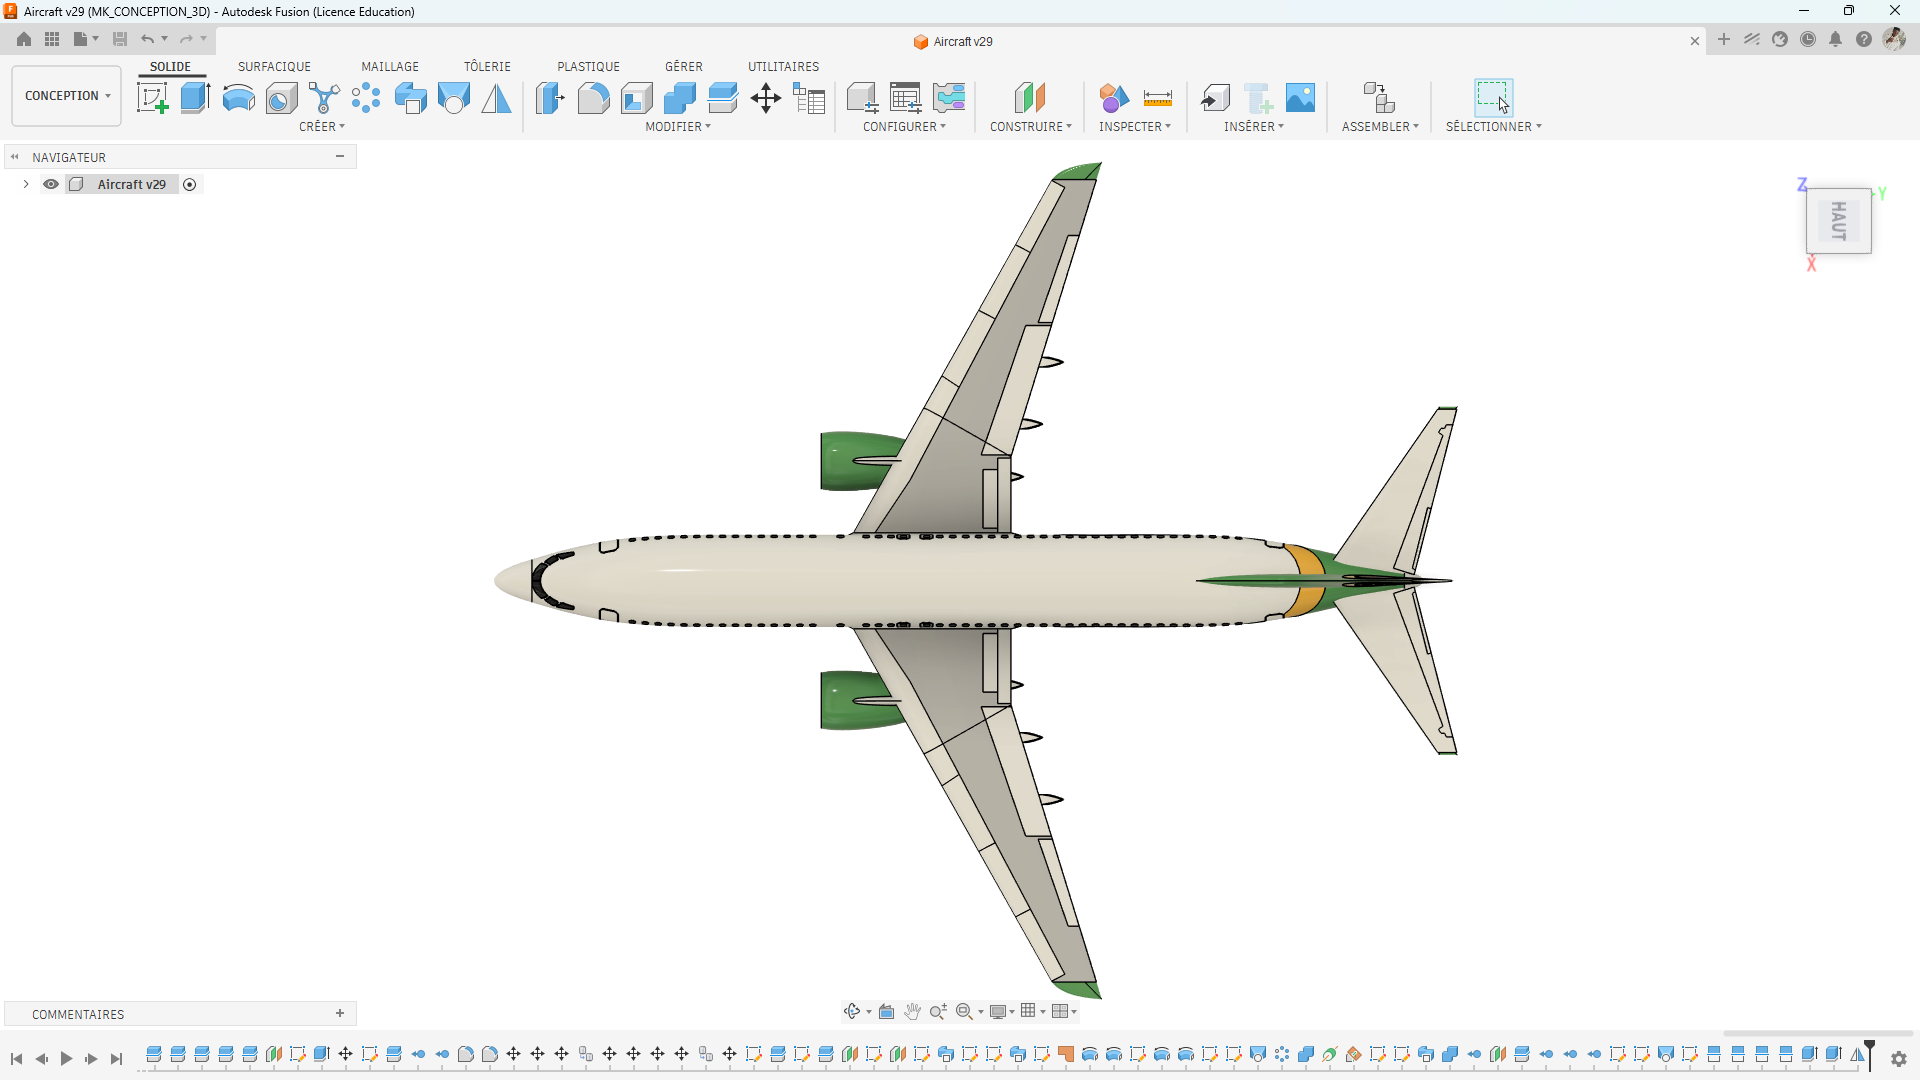Click the Insert Canvas image icon

coord(1300,98)
